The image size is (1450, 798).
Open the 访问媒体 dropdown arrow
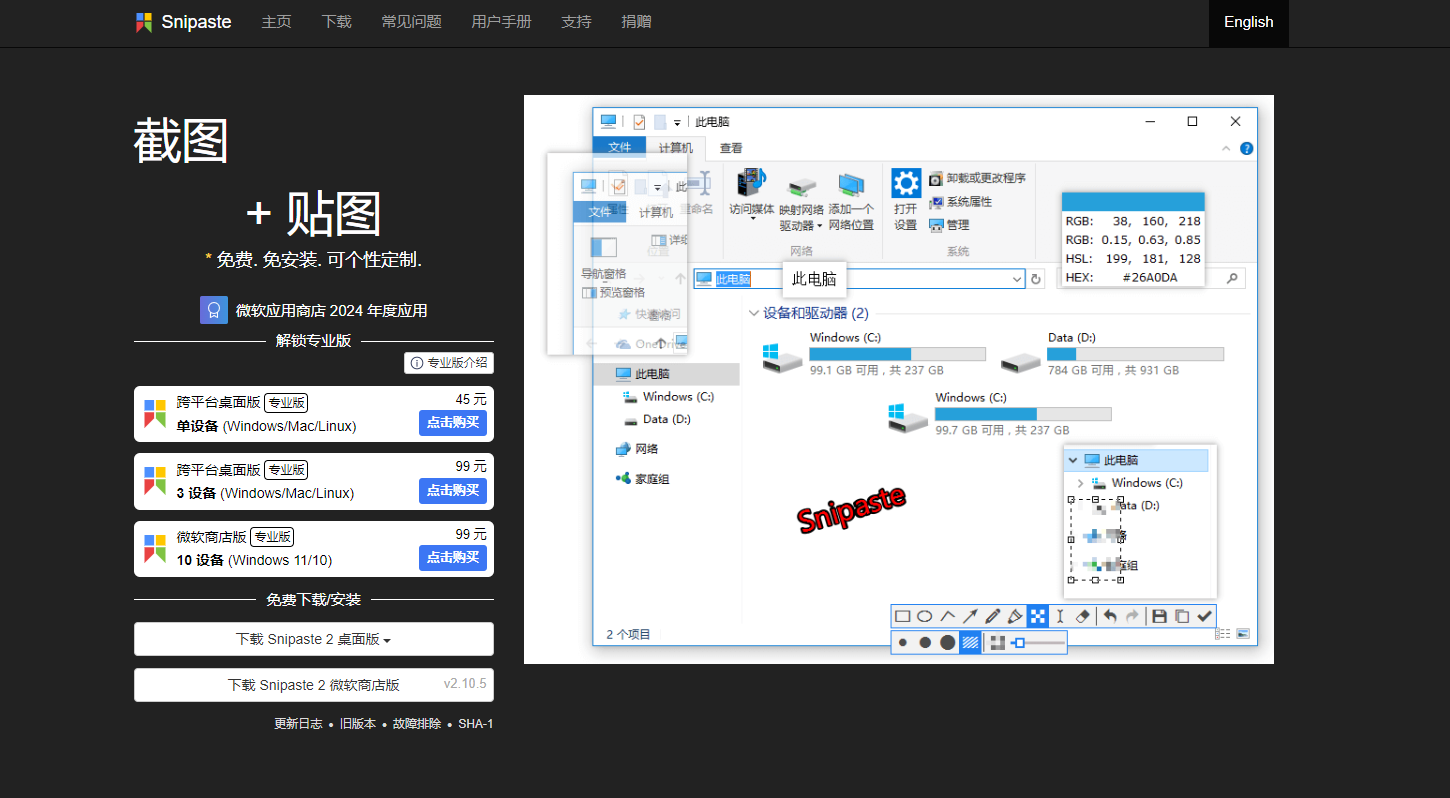click(752, 219)
